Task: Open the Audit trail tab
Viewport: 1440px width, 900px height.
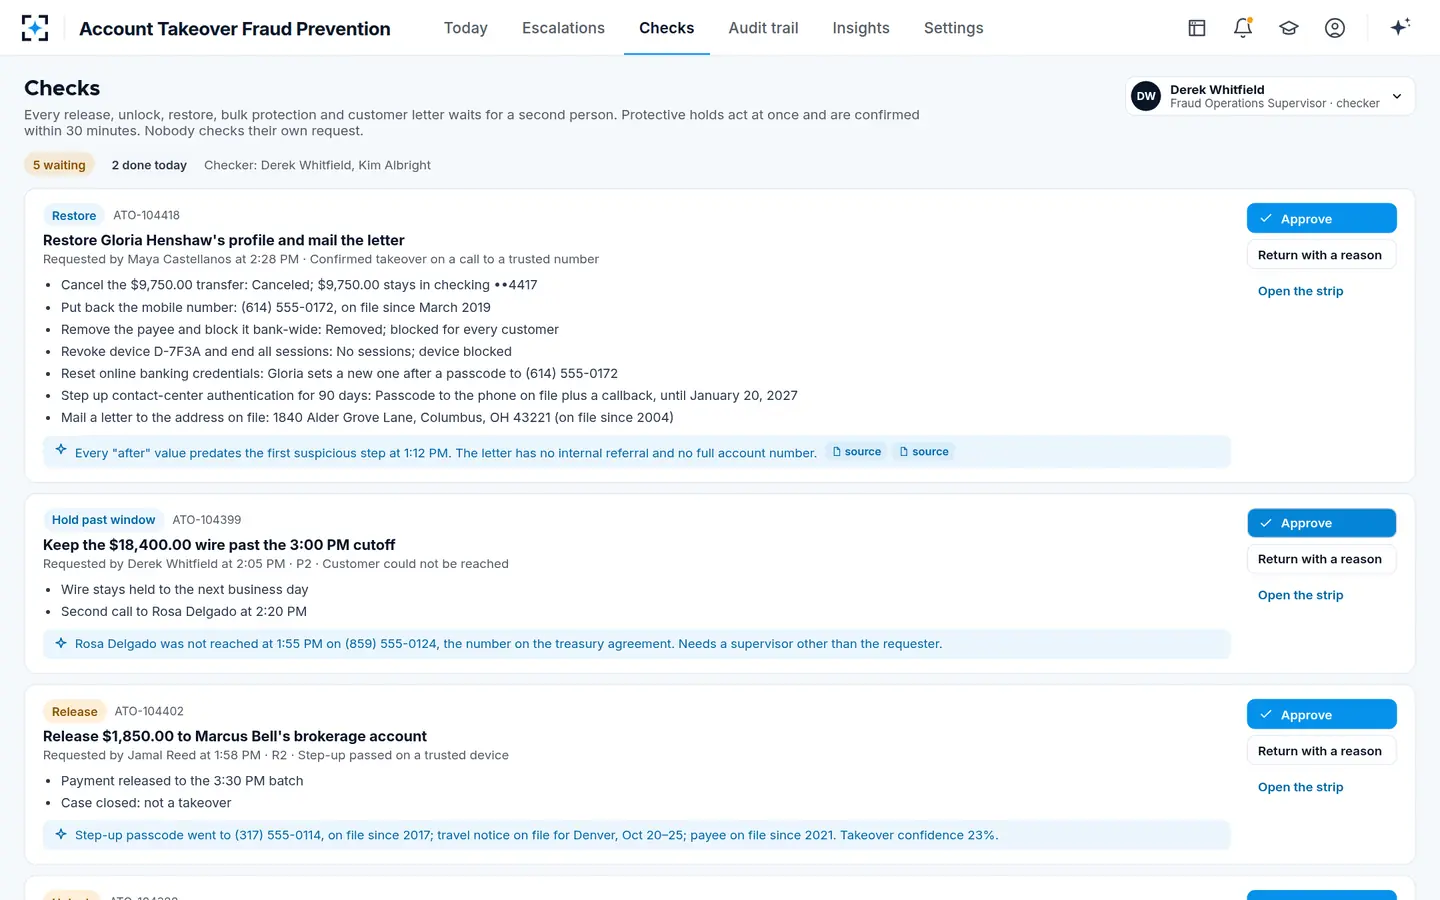Action: click(x=763, y=28)
